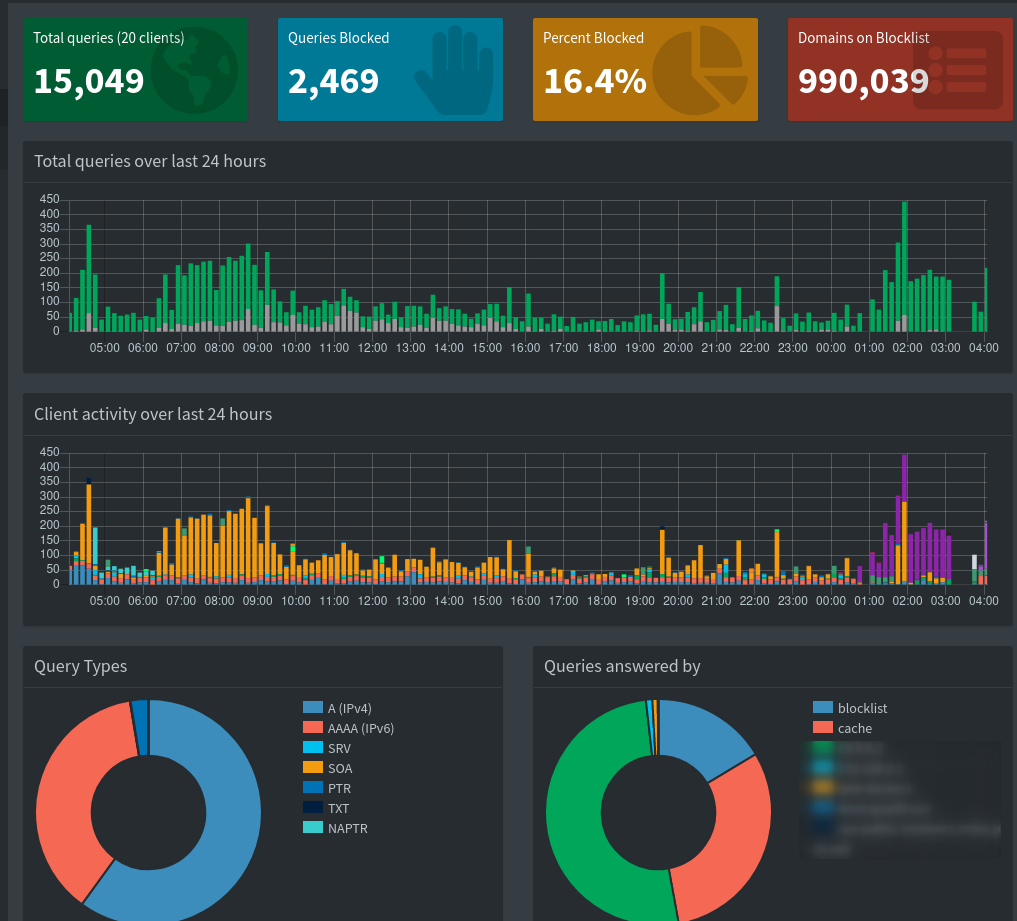This screenshot has height=921, width=1017.
Task: Hide the blocklist series in Queries answered by
Action: coord(862,708)
